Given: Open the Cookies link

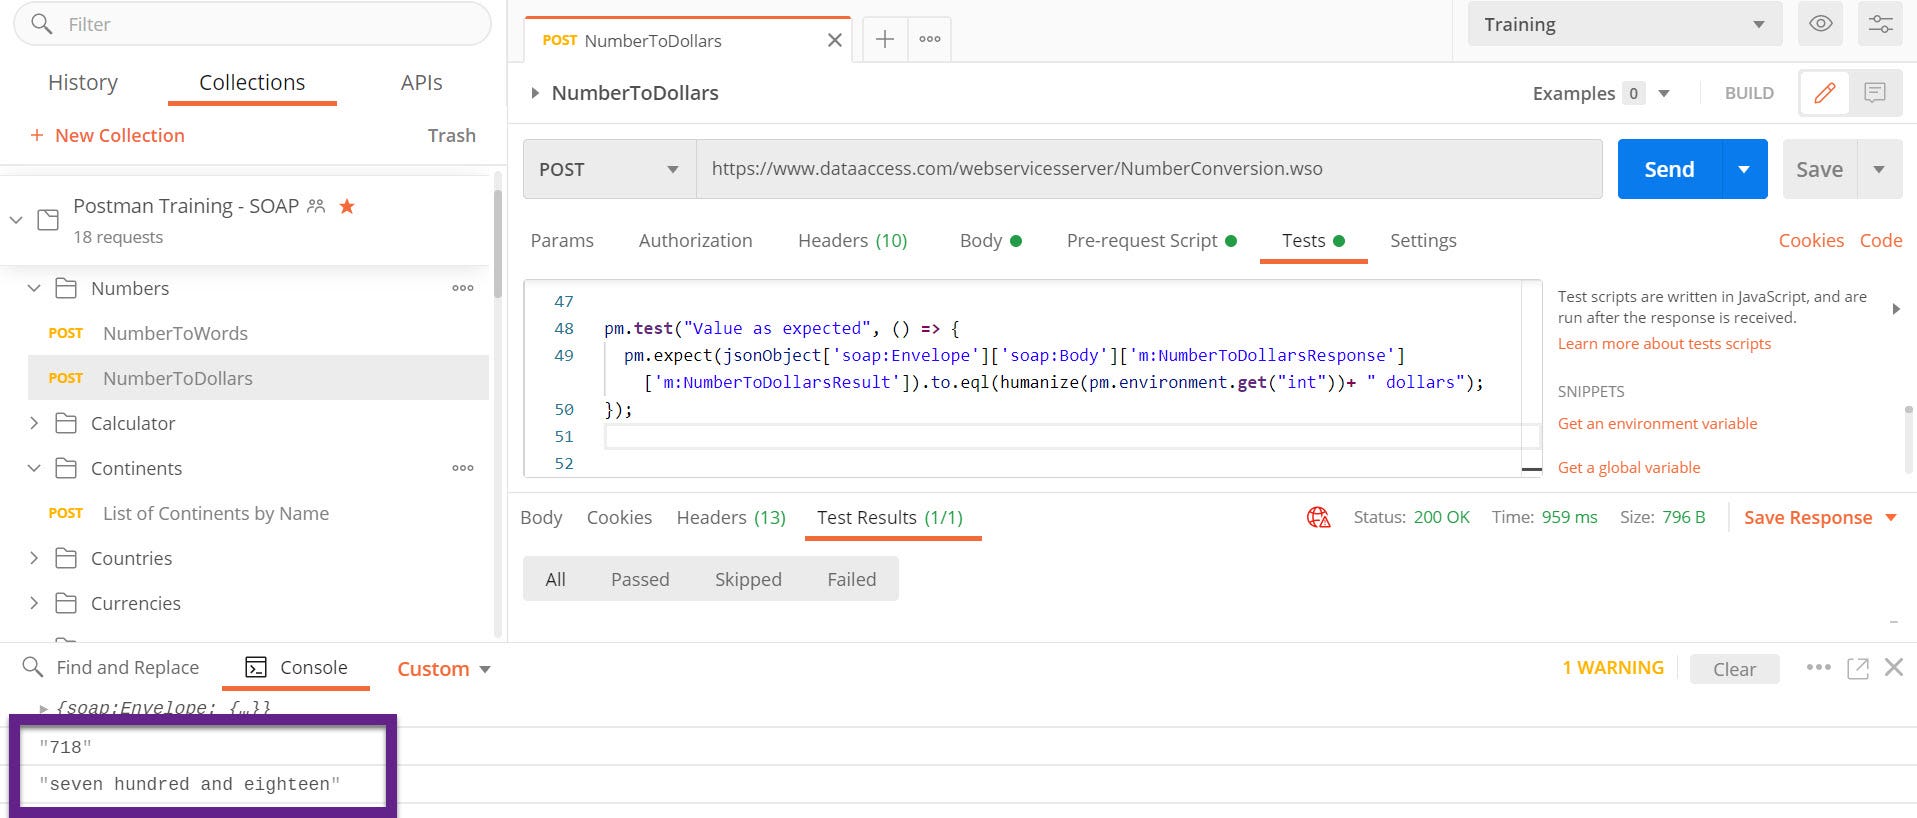Looking at the screenshot, I should tap(1811, 240).
